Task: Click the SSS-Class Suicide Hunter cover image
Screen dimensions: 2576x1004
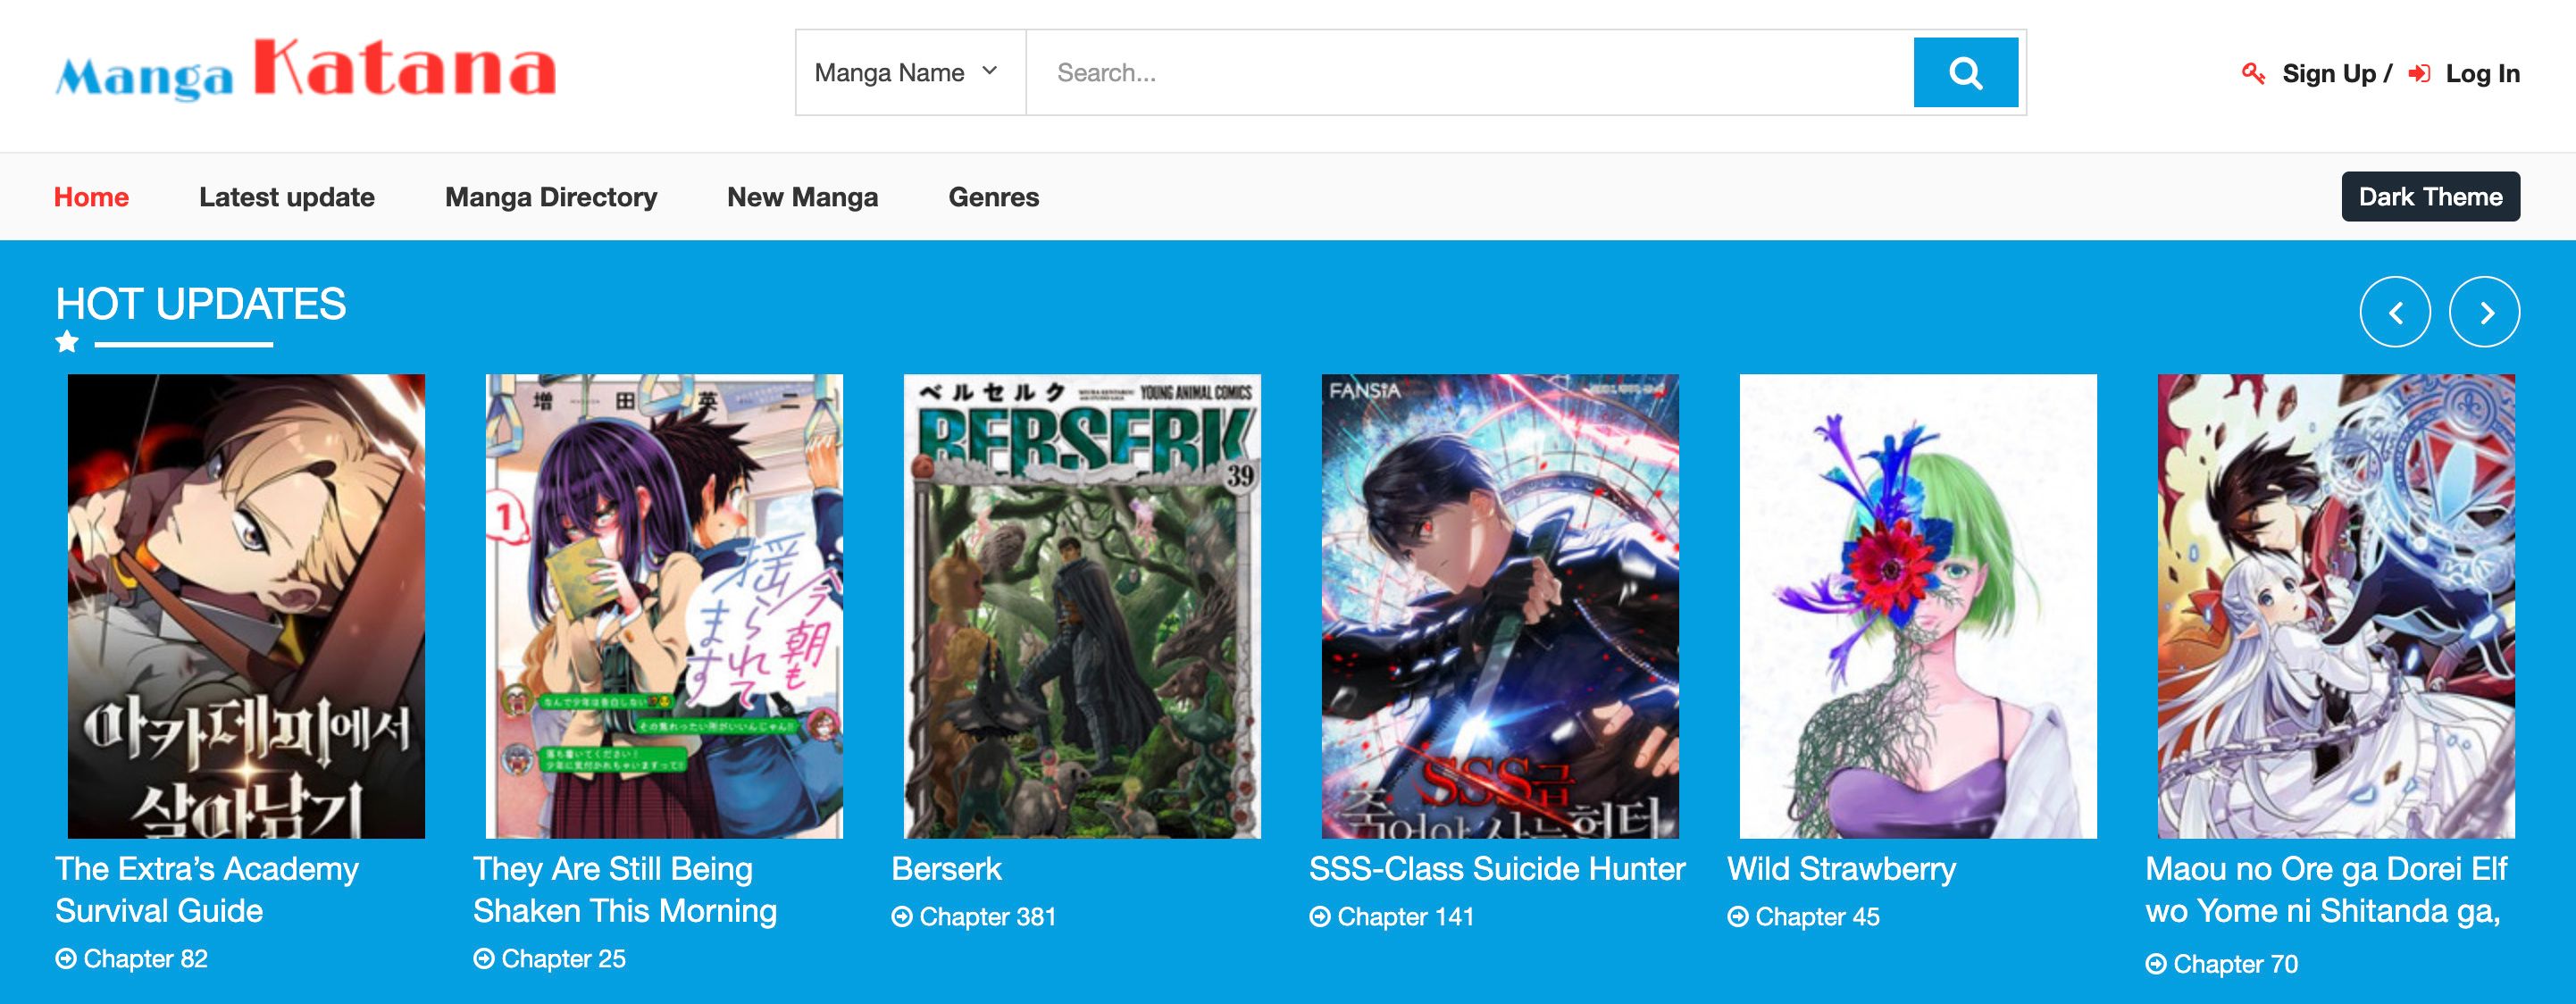Action: coord(1500,606)
